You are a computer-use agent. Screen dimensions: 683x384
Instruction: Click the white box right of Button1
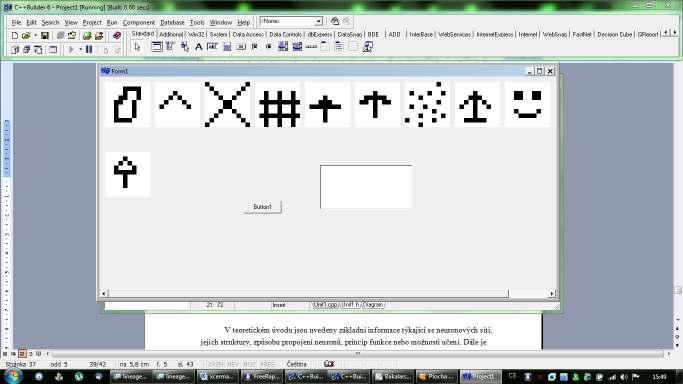coord(366,187)
